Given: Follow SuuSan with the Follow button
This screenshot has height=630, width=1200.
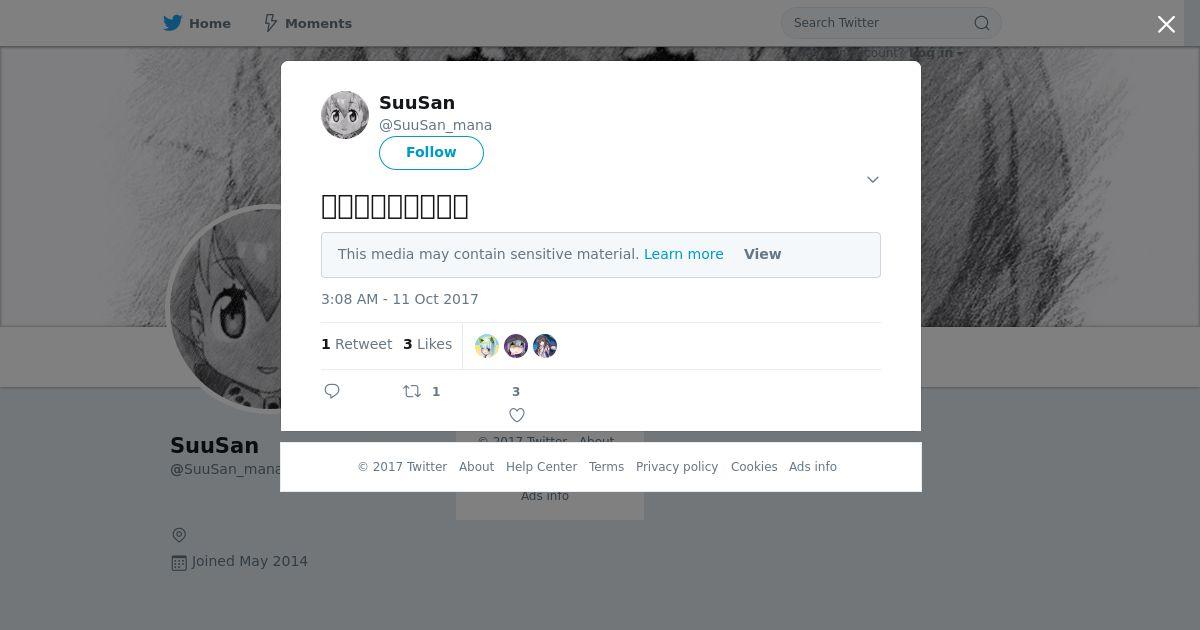Looking at the screenshot, I should coord(431,153).
